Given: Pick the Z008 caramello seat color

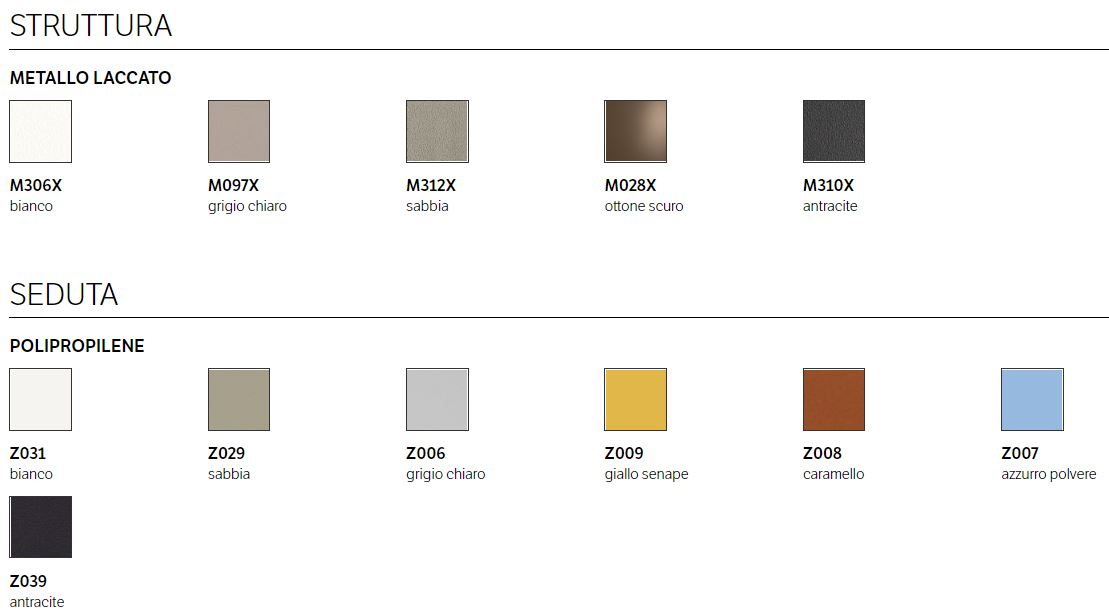Looking at the screenshot, I should tap(832, 398).
